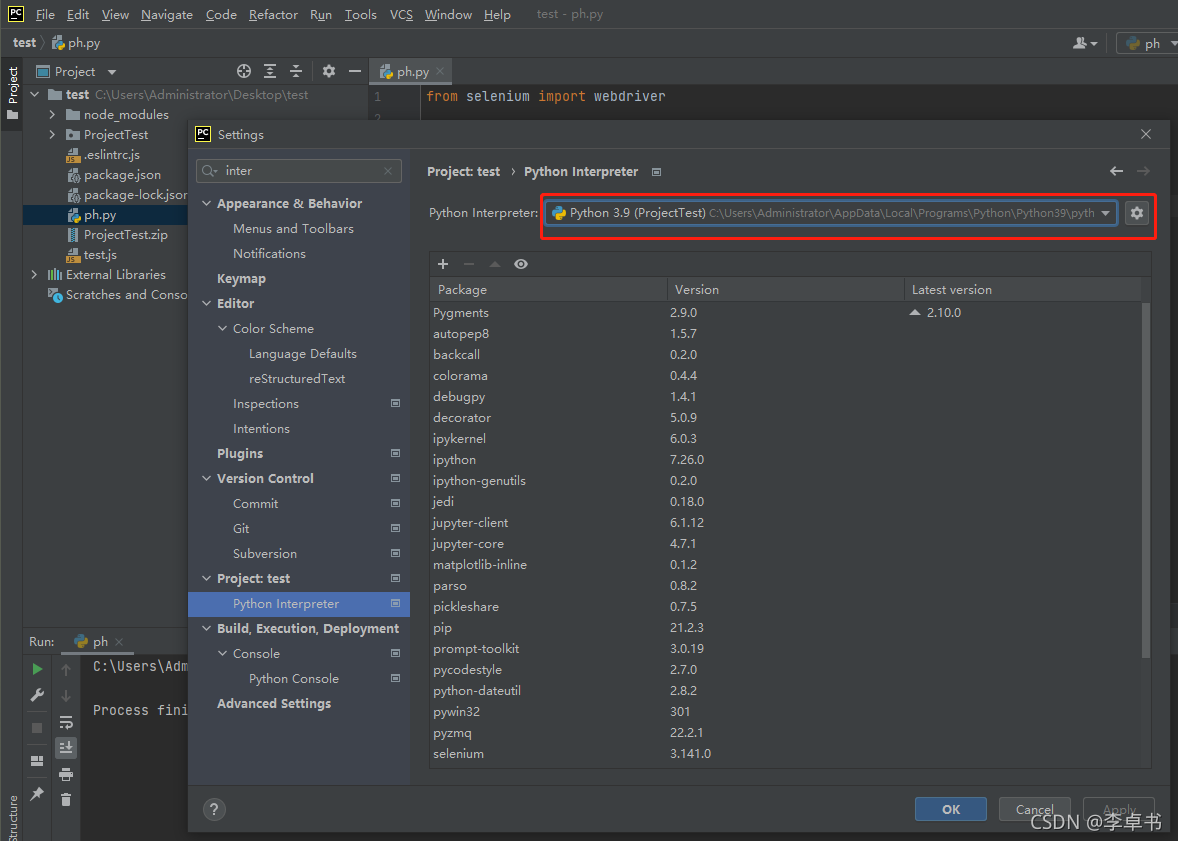Screen dimensions: 1178x841
Task: Open the ph run configuration selector
Action: point(1147,44)
